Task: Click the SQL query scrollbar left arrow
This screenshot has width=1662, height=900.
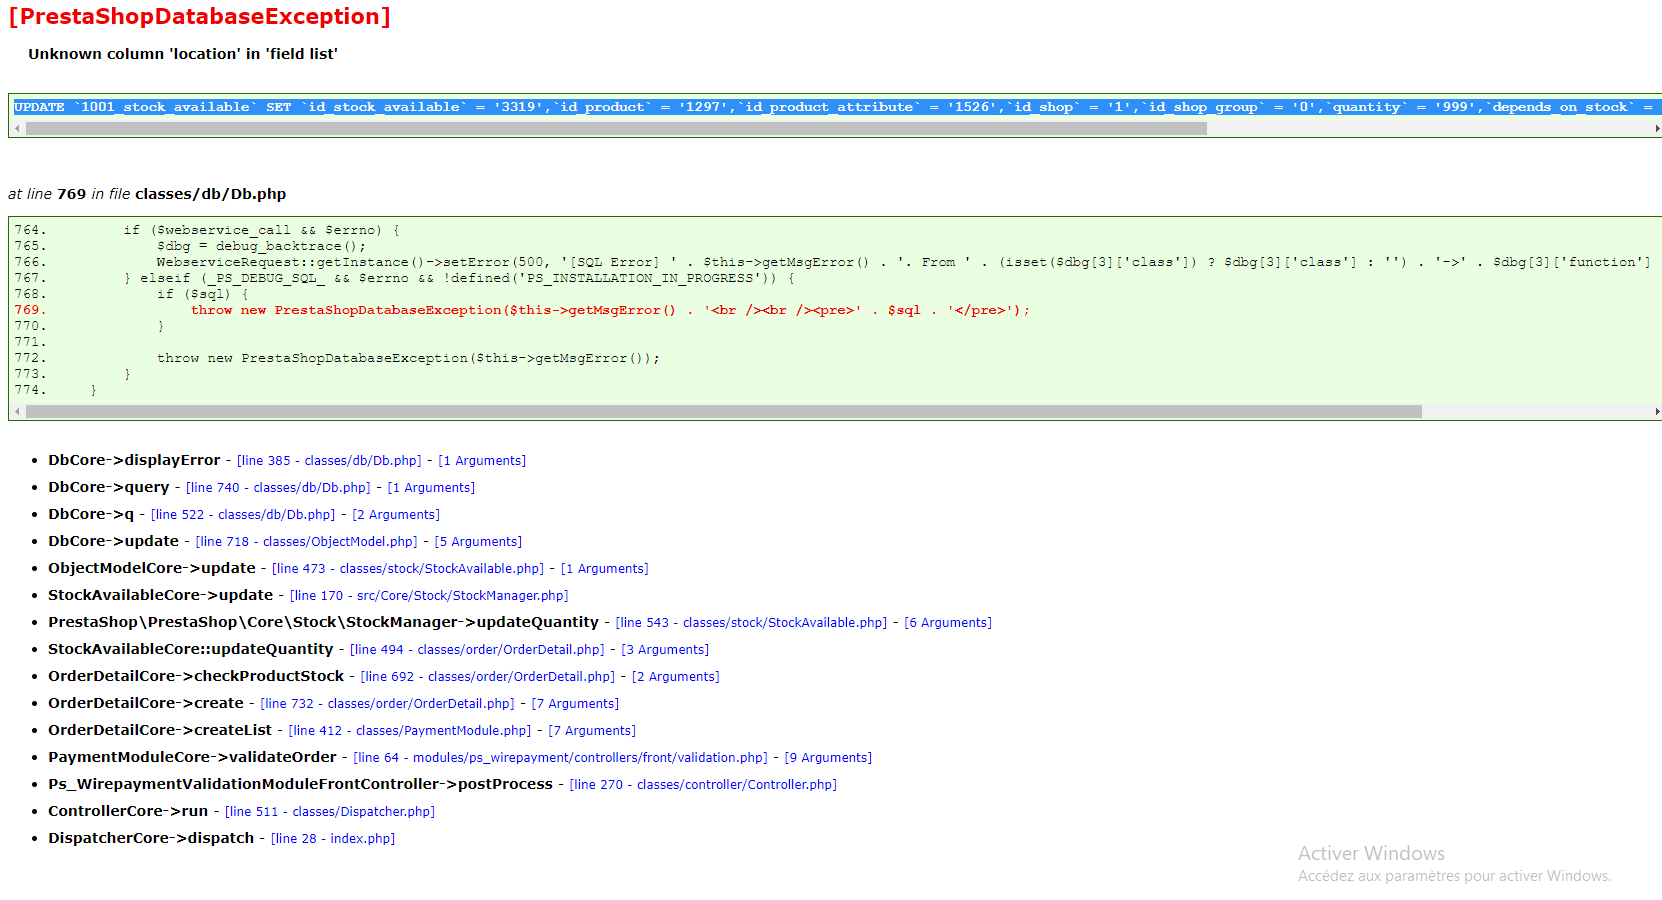Action: 17,129
